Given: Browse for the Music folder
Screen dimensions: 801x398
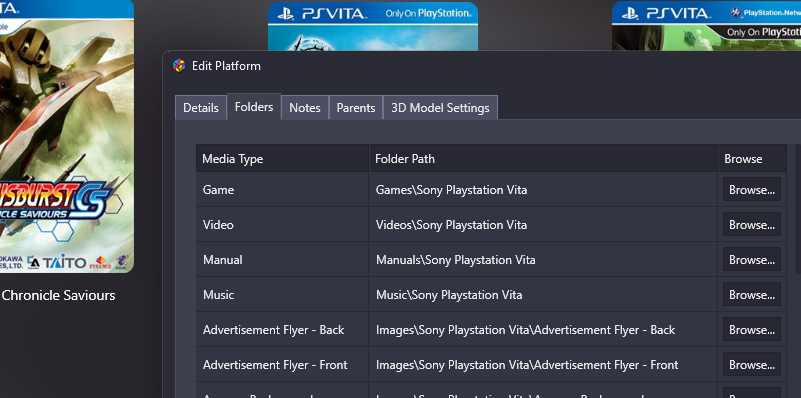Looking at the screenshot, I should [x=752, y=295].
